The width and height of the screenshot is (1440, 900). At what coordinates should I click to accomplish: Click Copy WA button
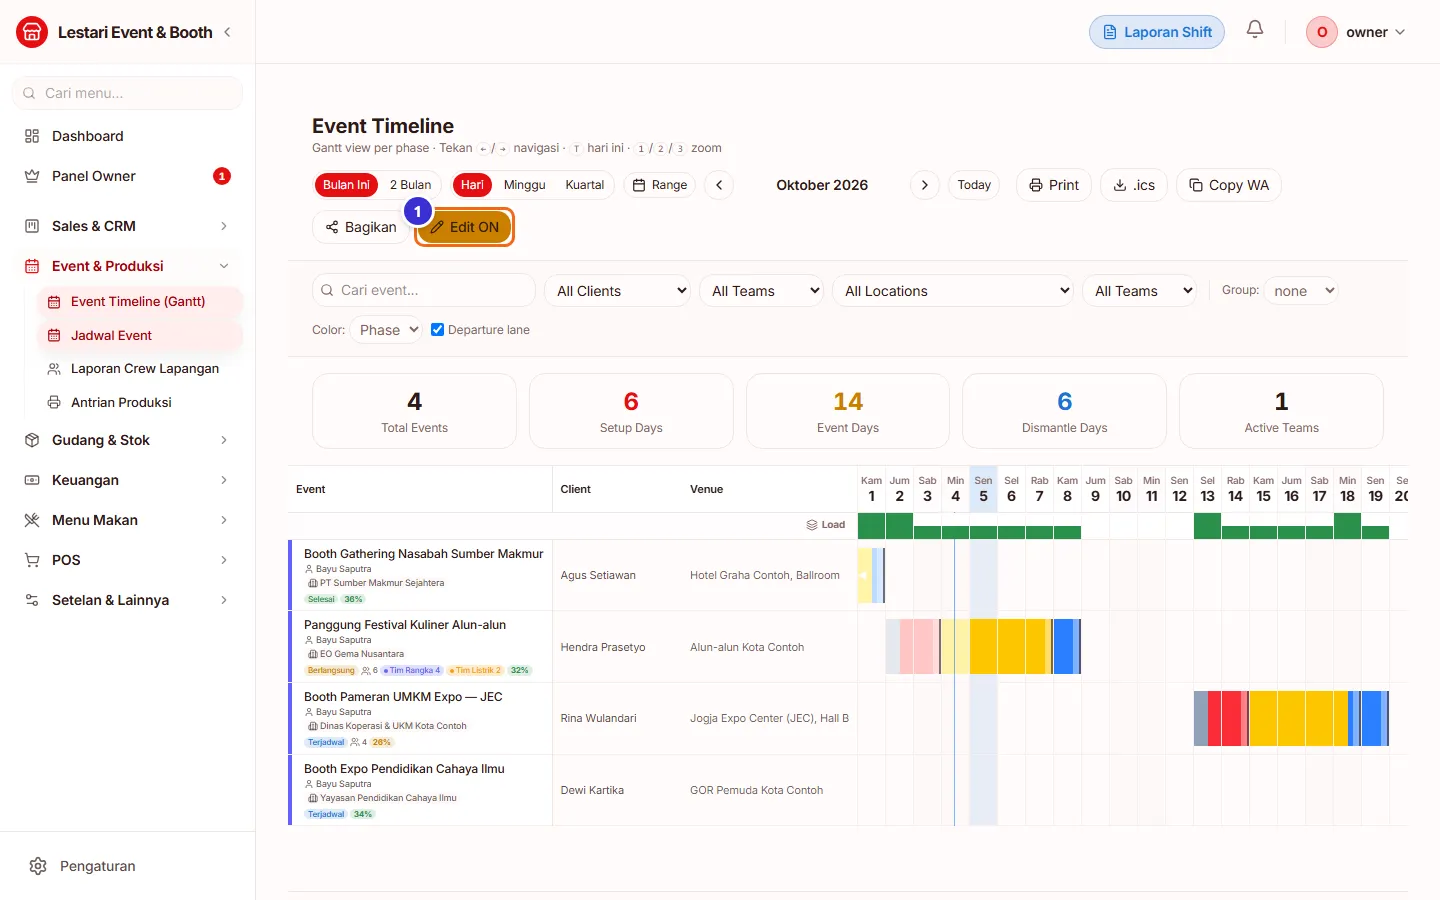tap(1229, 185)
